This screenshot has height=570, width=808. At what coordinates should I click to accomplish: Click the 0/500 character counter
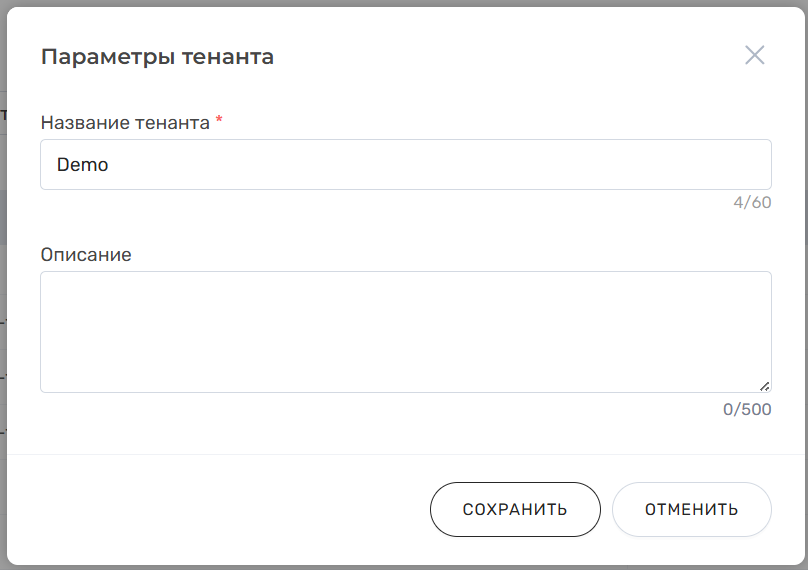[x=747, y=410]
